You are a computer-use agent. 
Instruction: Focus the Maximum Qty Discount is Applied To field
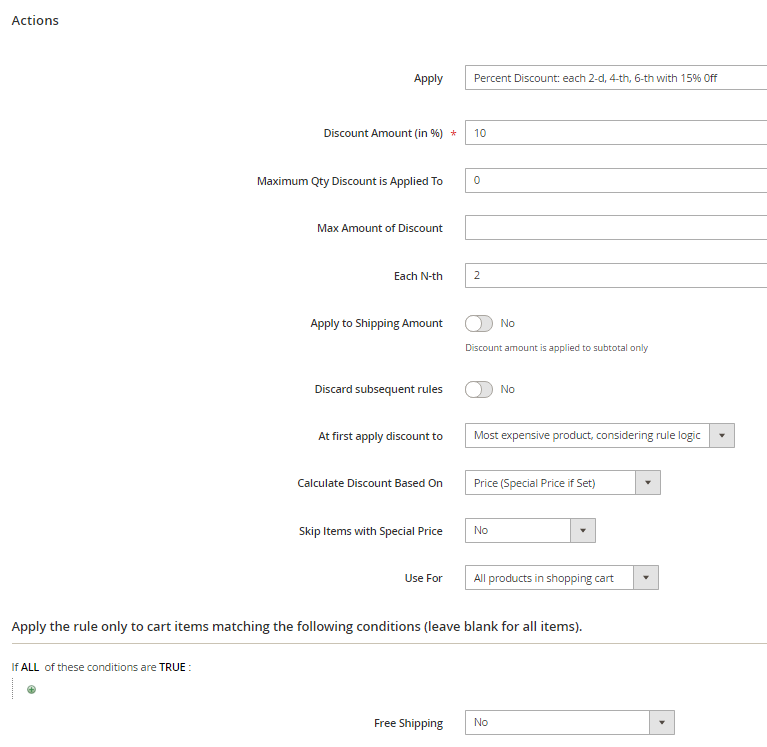615,181
